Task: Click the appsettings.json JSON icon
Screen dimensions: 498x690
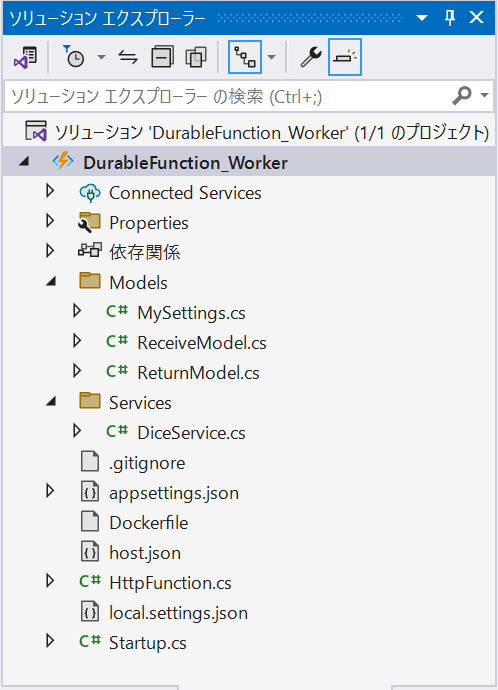Action: click(x=90, y=492)
